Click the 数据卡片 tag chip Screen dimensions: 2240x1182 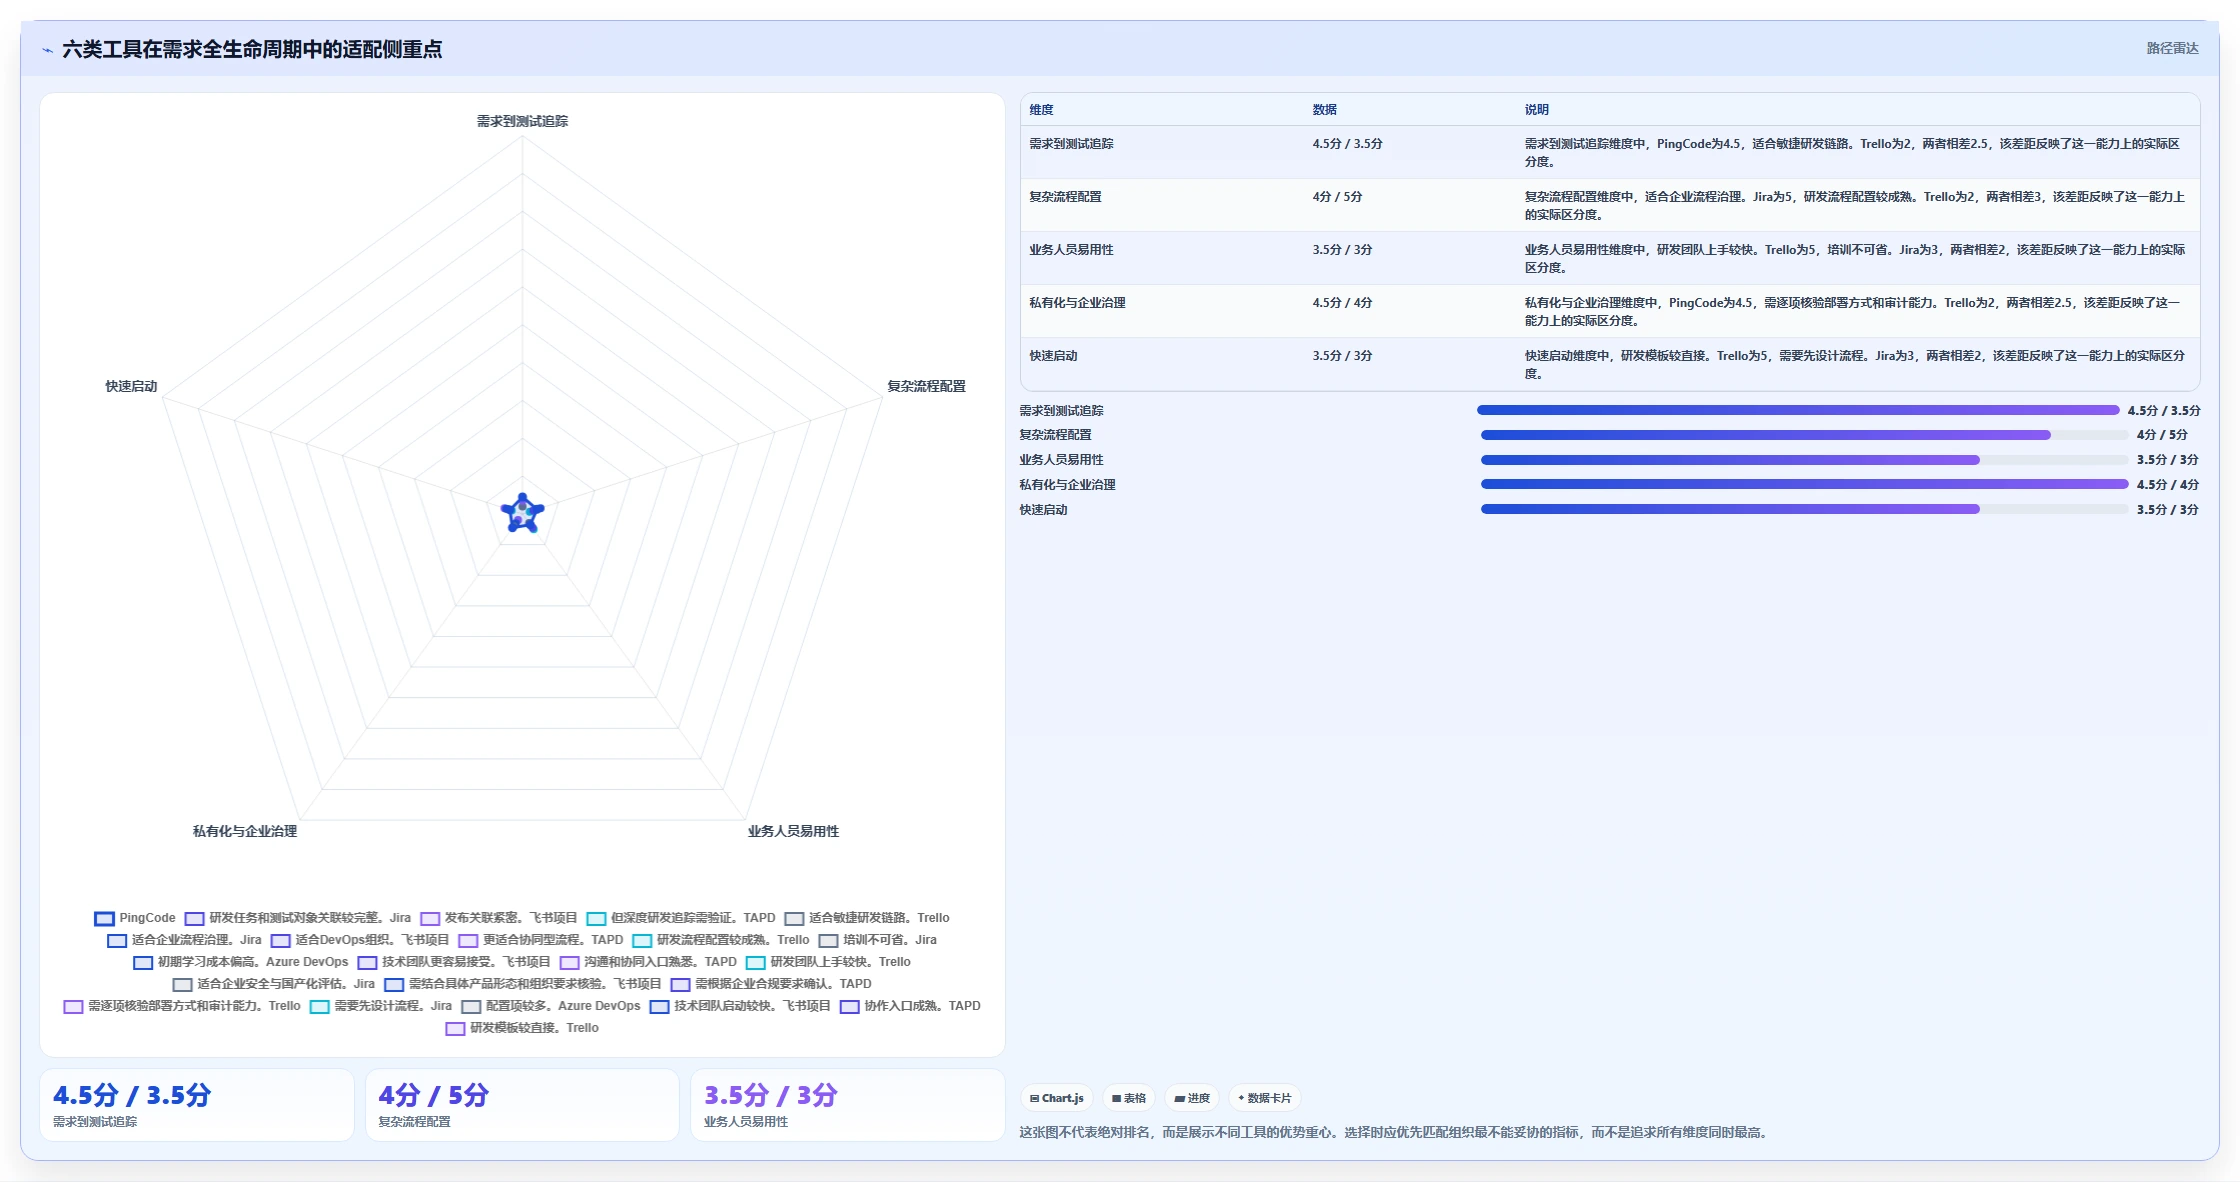pyautogui.click(x=1265, y=1098)
